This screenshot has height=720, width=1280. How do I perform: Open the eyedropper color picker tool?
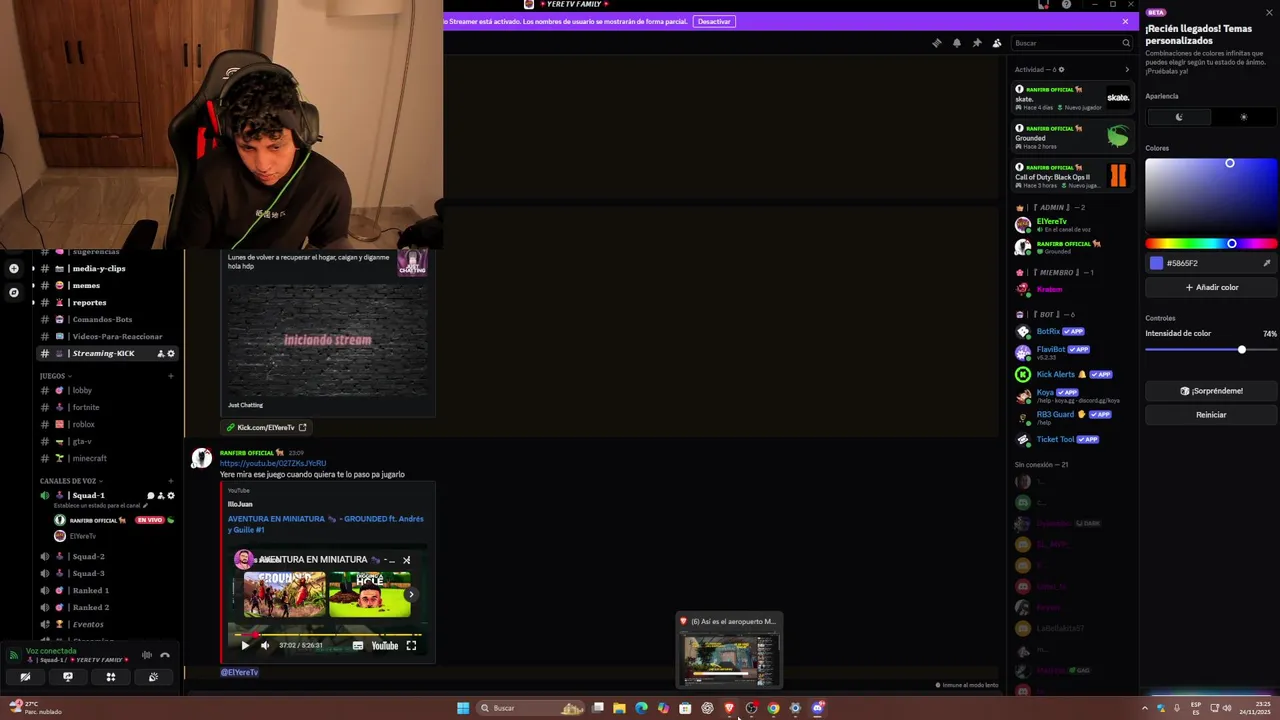coord(1266,263)
